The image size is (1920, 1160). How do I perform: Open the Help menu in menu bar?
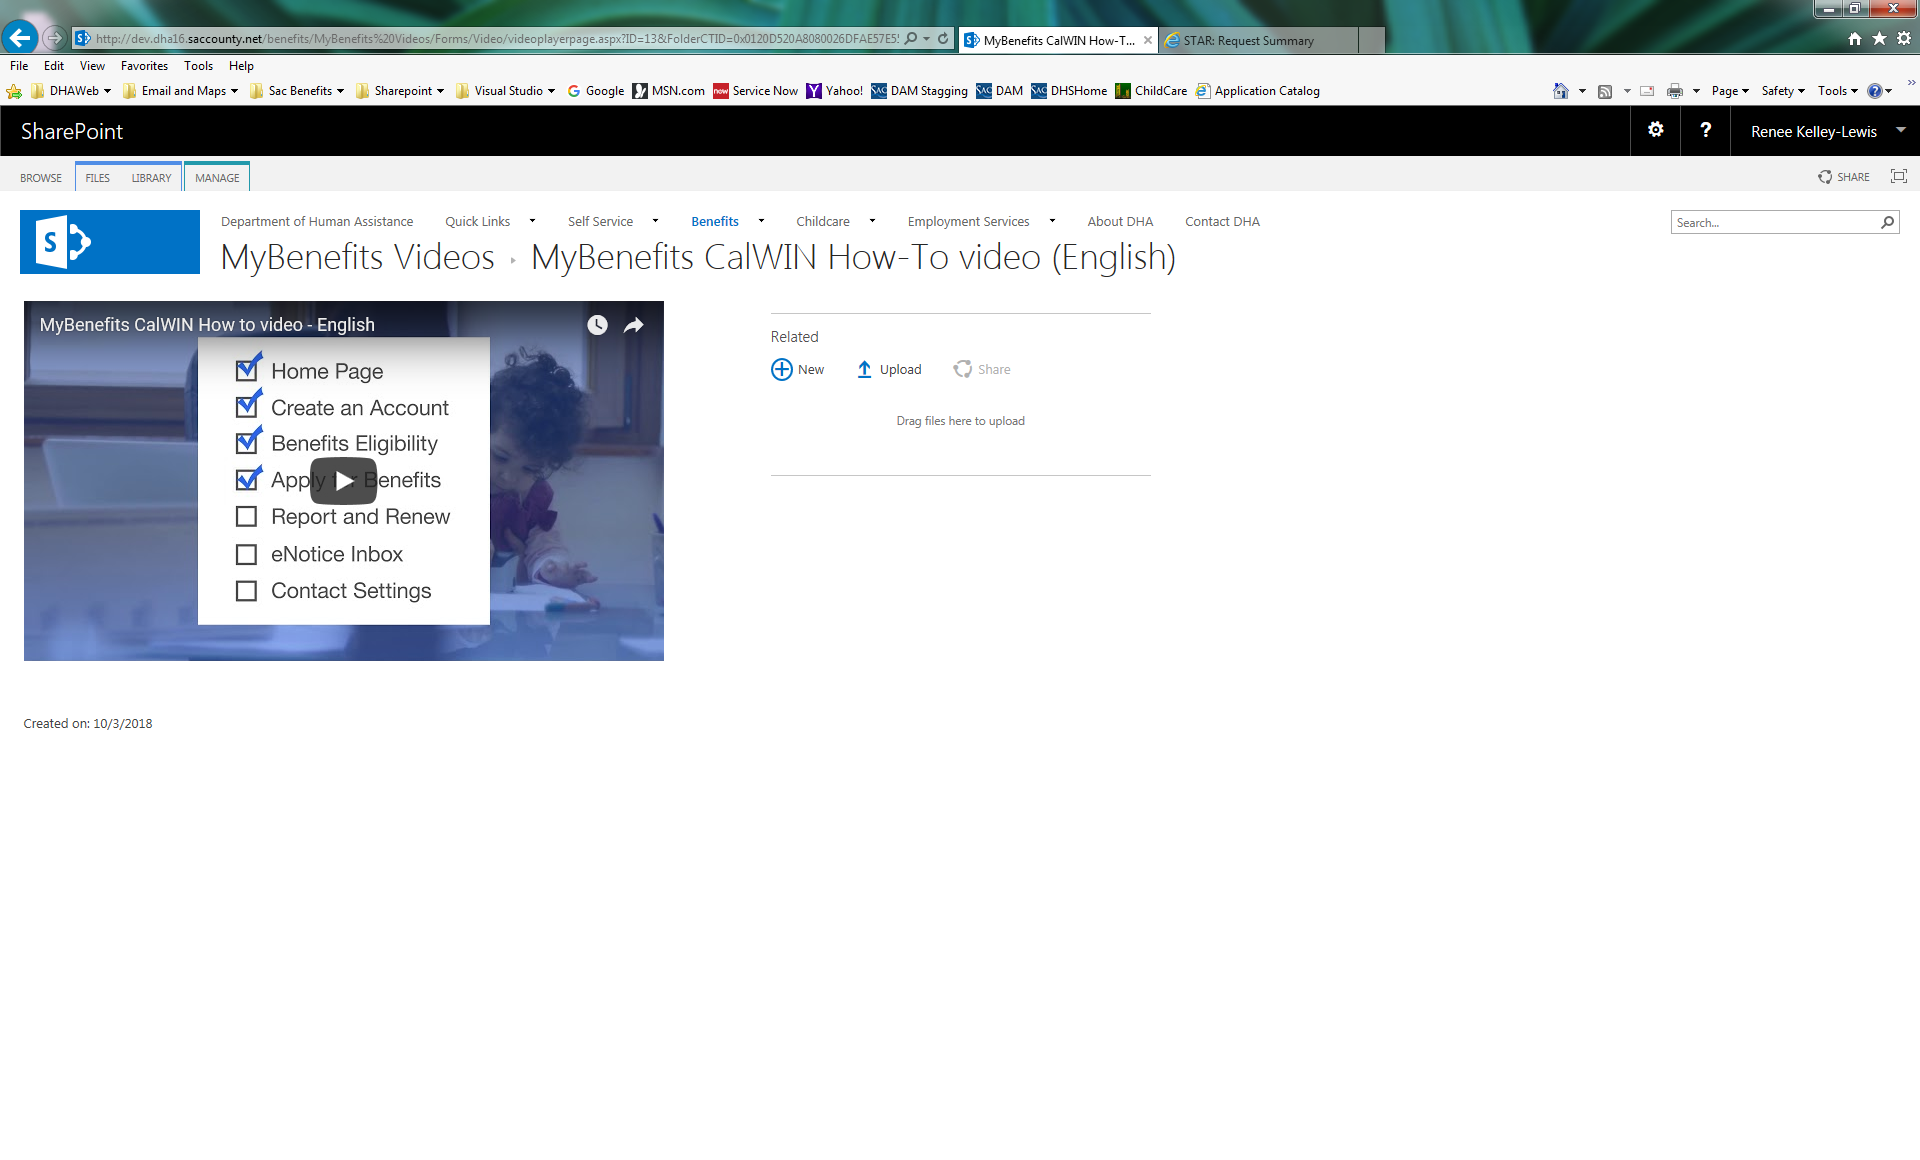(241, 66)
